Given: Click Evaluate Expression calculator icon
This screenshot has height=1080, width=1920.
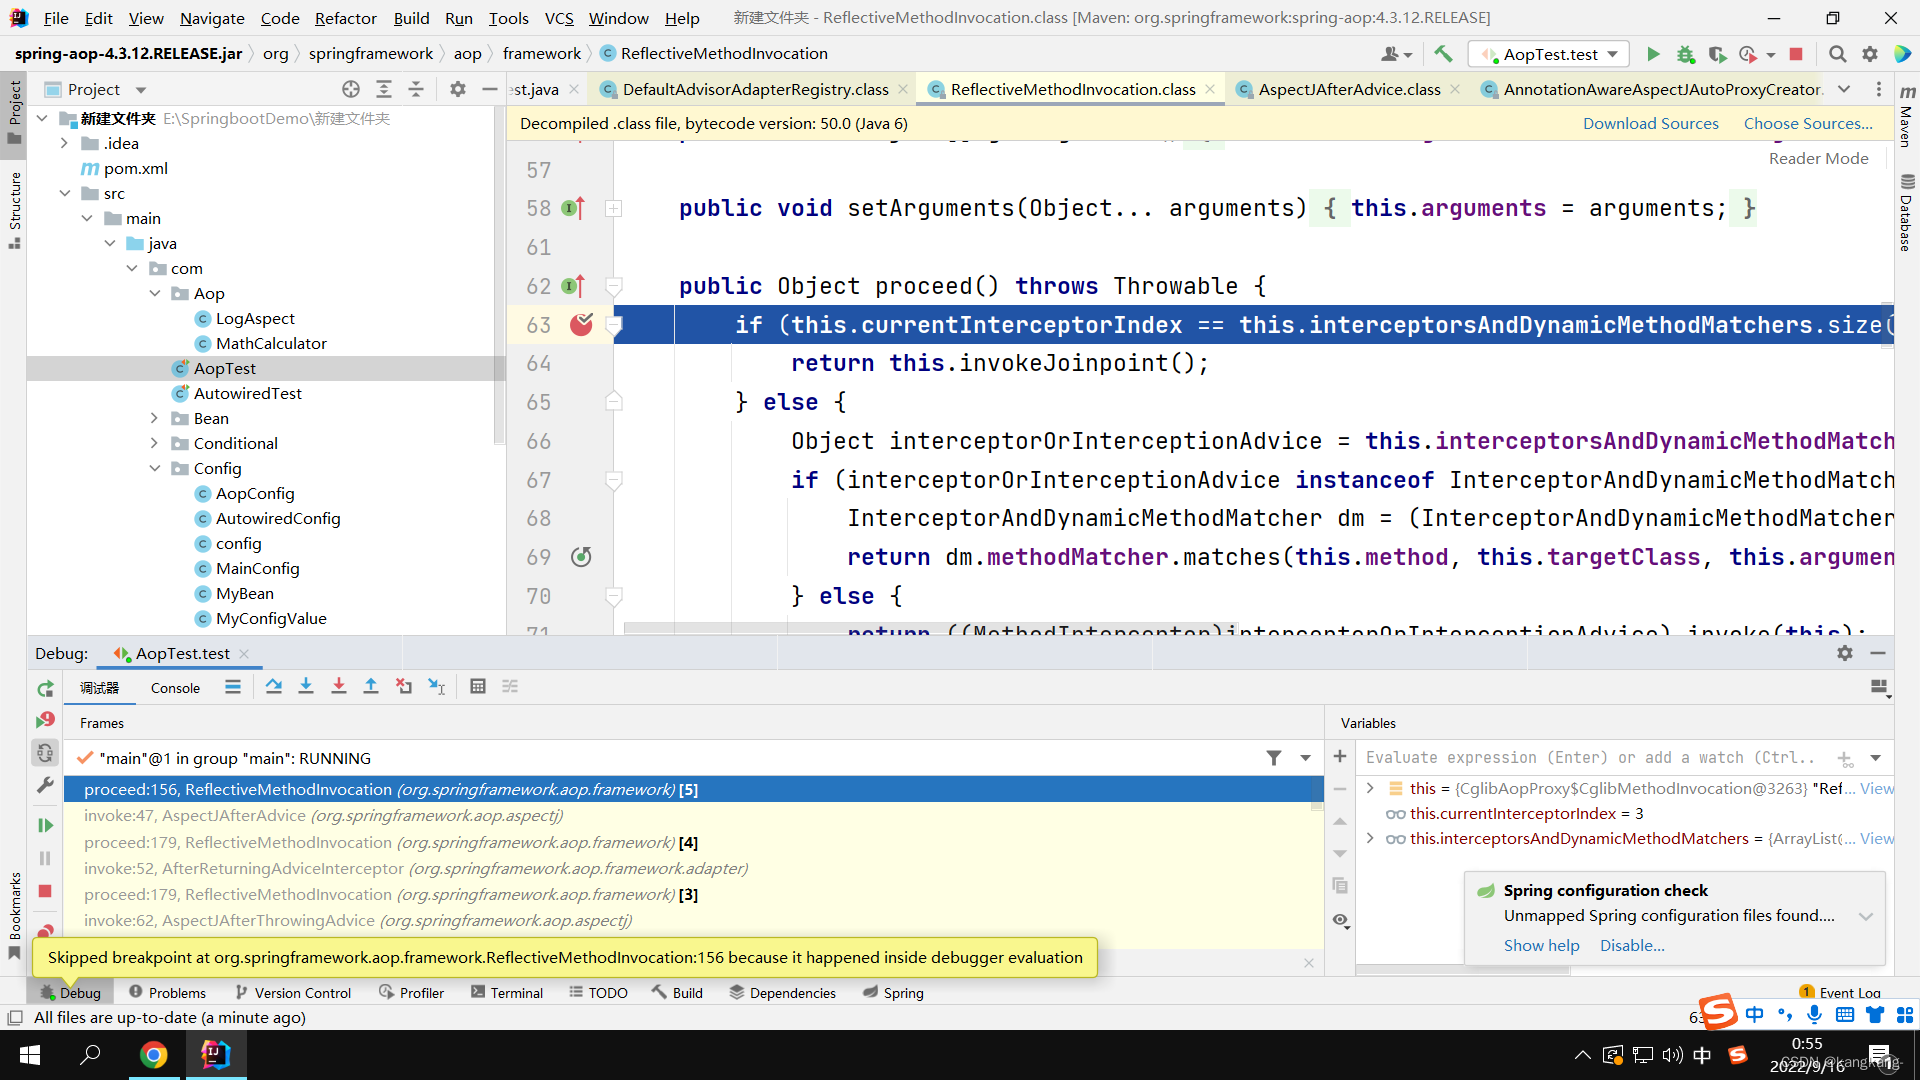Looking at the screenshot, I should 478,686.
